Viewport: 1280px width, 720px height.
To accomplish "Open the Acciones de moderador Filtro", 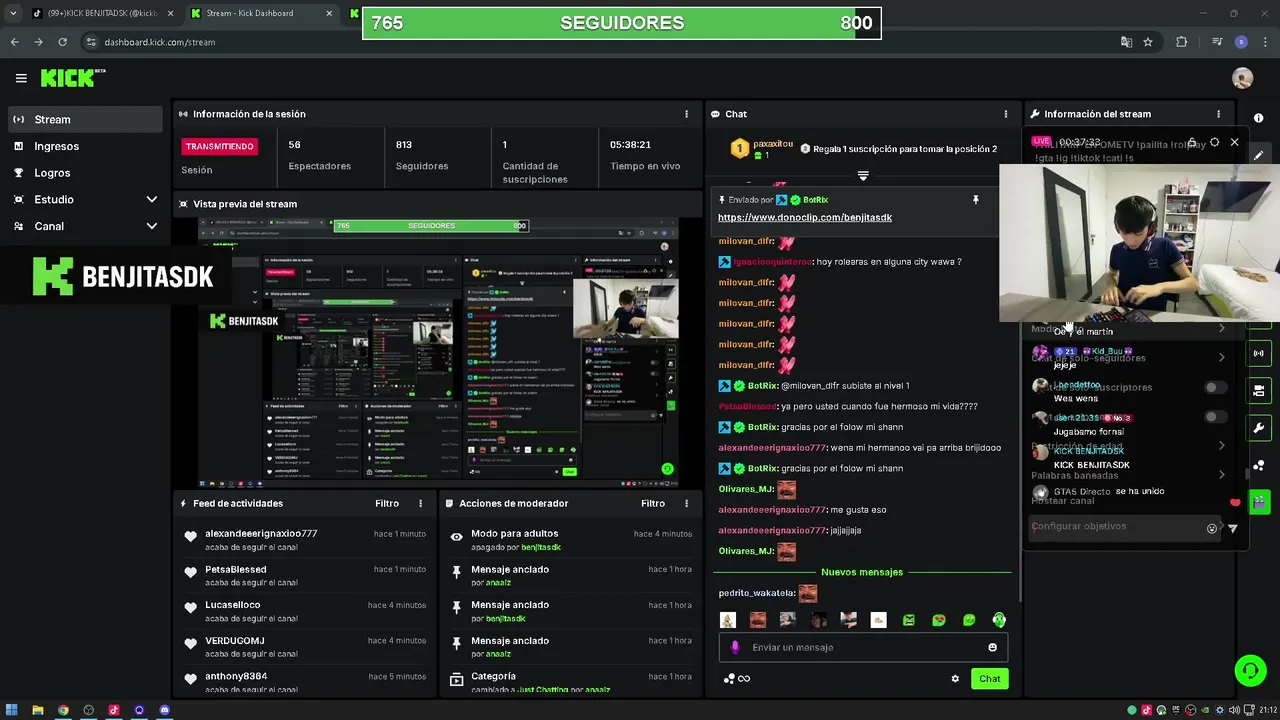I will 653,503.
